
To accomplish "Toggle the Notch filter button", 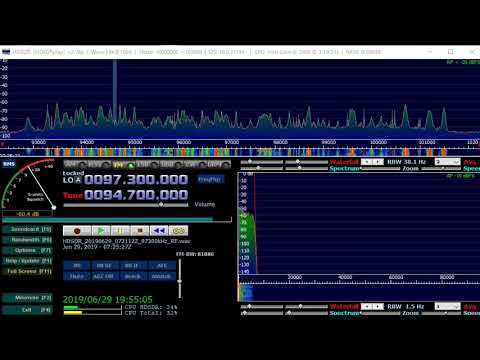I will (x=132, y=276).
